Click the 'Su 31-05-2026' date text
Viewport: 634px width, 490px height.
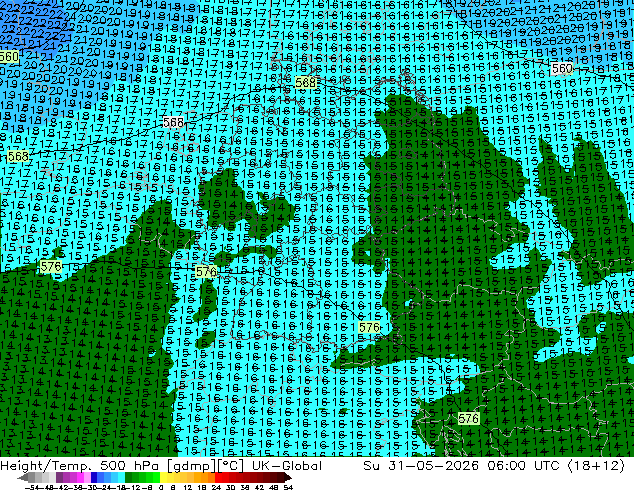[x=421, y=466]
